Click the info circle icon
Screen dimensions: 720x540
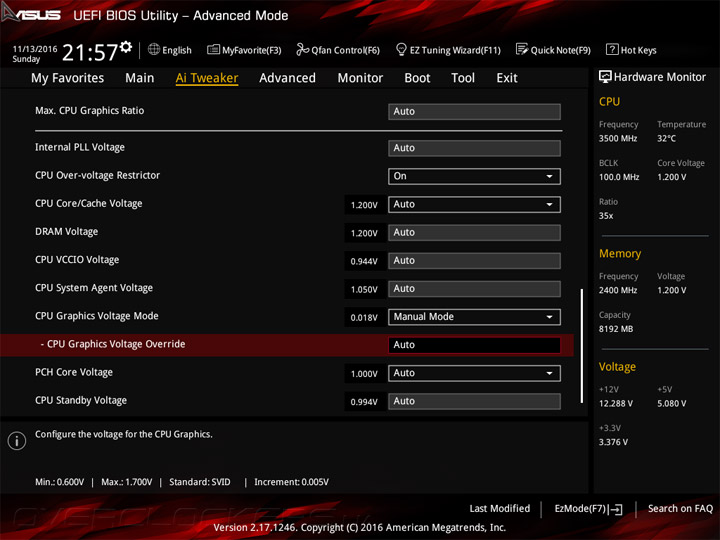(17, 441)
